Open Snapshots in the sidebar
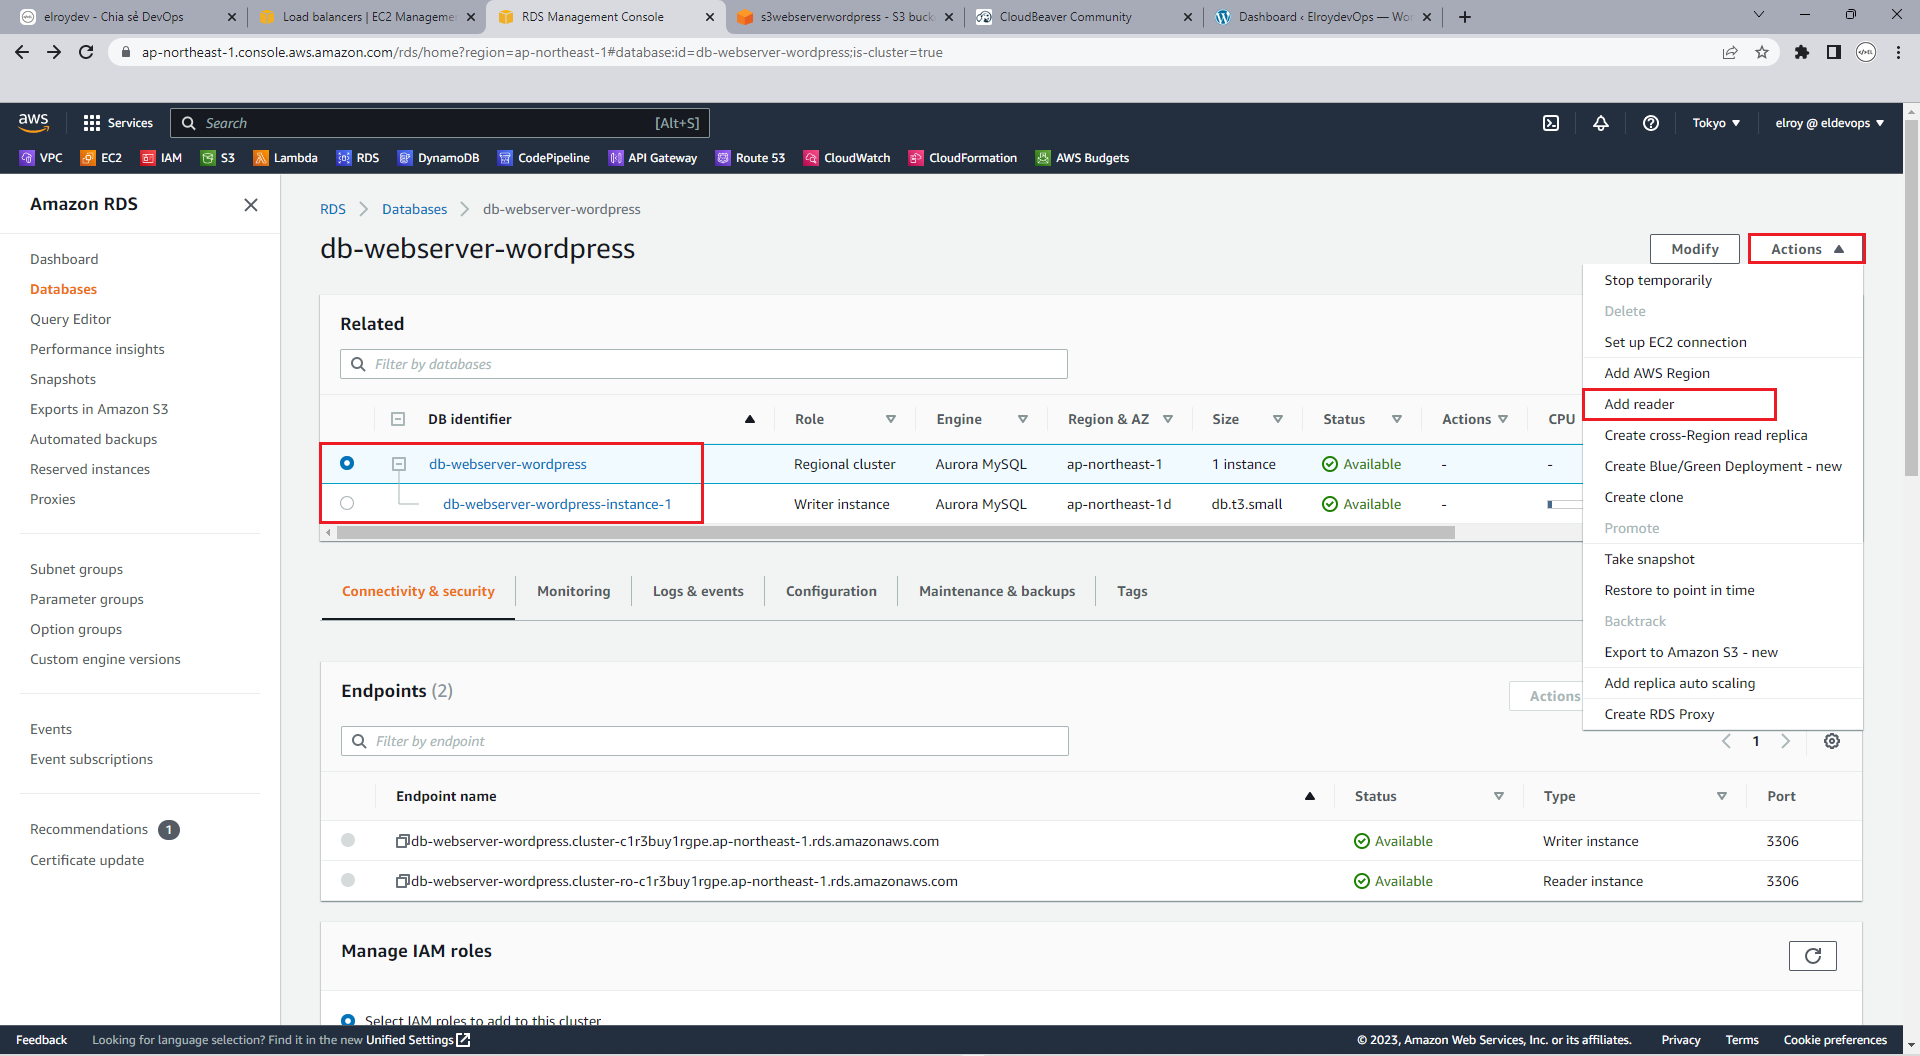This screenshot has height=1056, width=1920. [63, 379]
